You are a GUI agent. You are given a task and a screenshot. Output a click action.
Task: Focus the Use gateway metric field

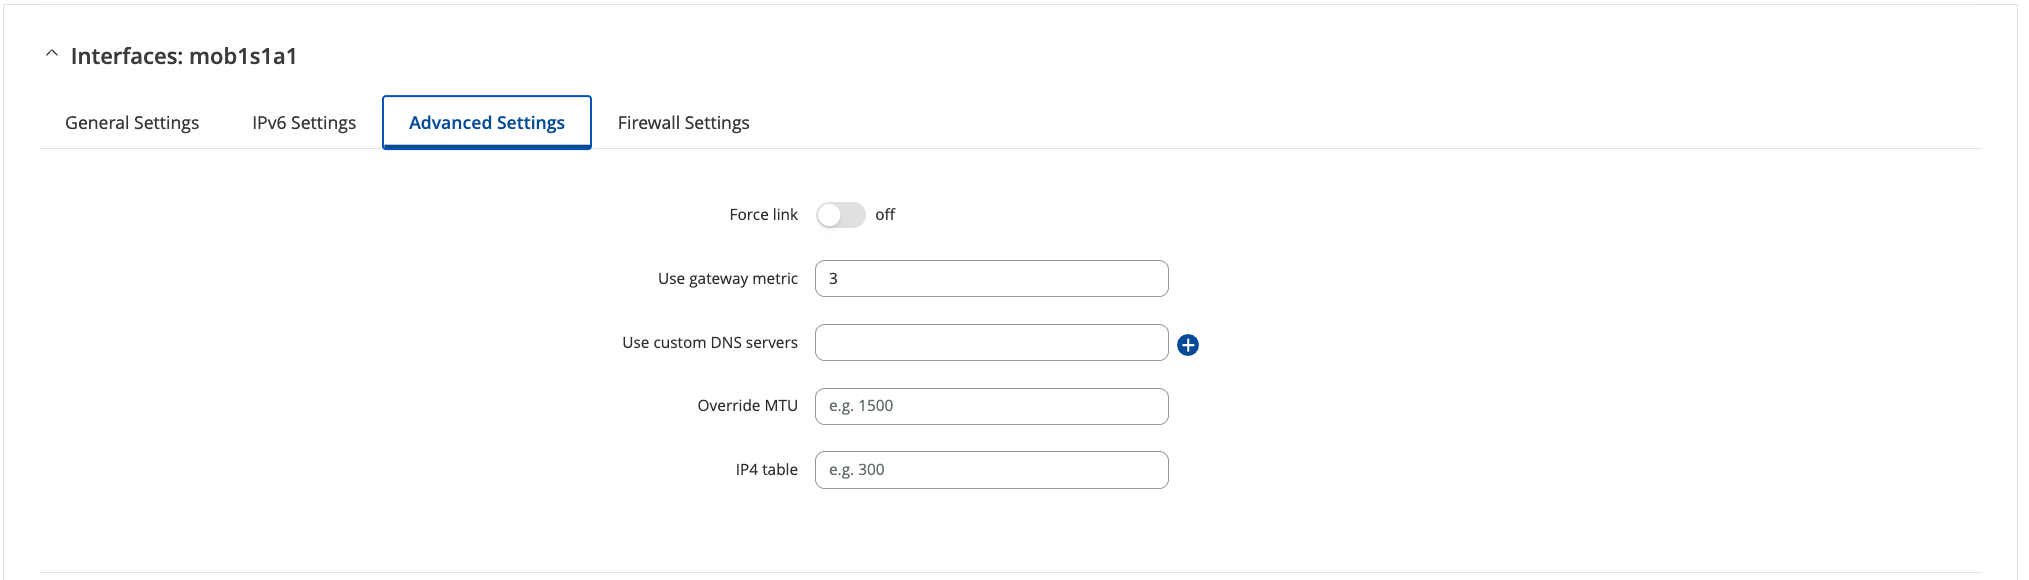992,279
